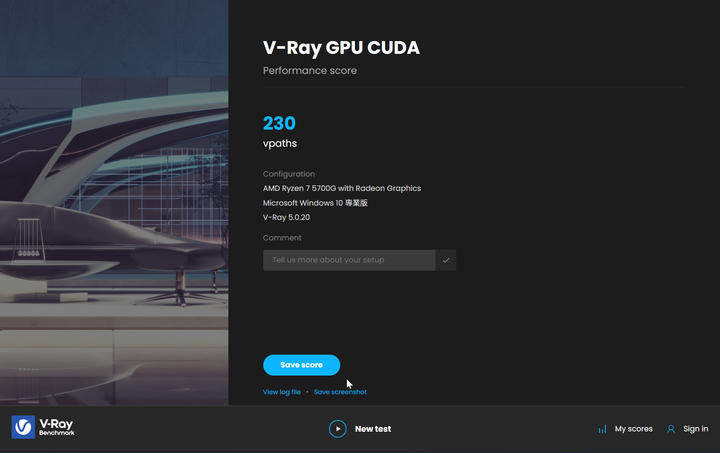
Task: Click the New test label
Action: tap(373, 429)
